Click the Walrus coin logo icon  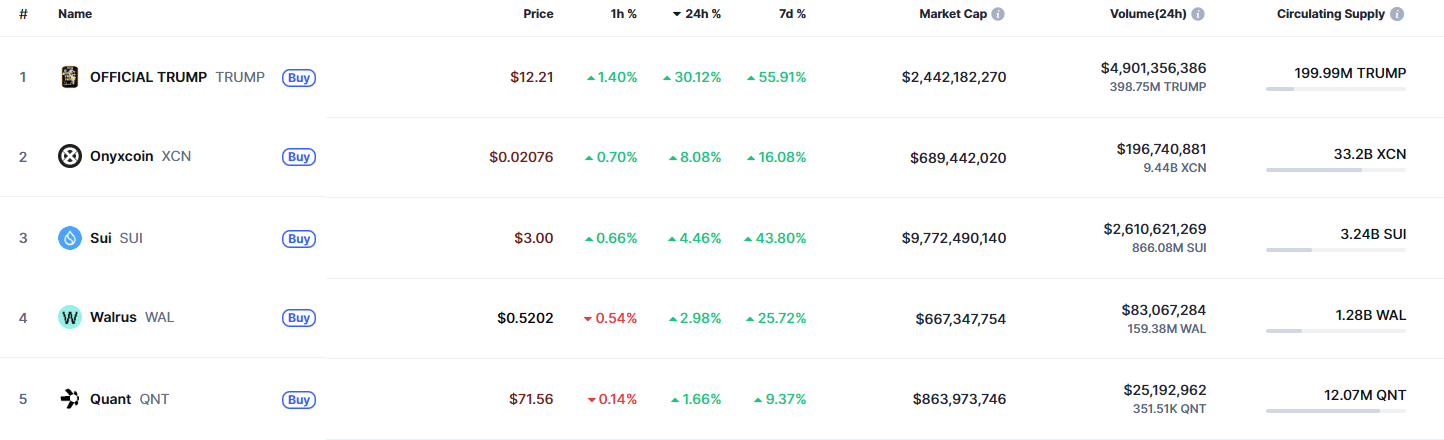[x=70, y=318]
